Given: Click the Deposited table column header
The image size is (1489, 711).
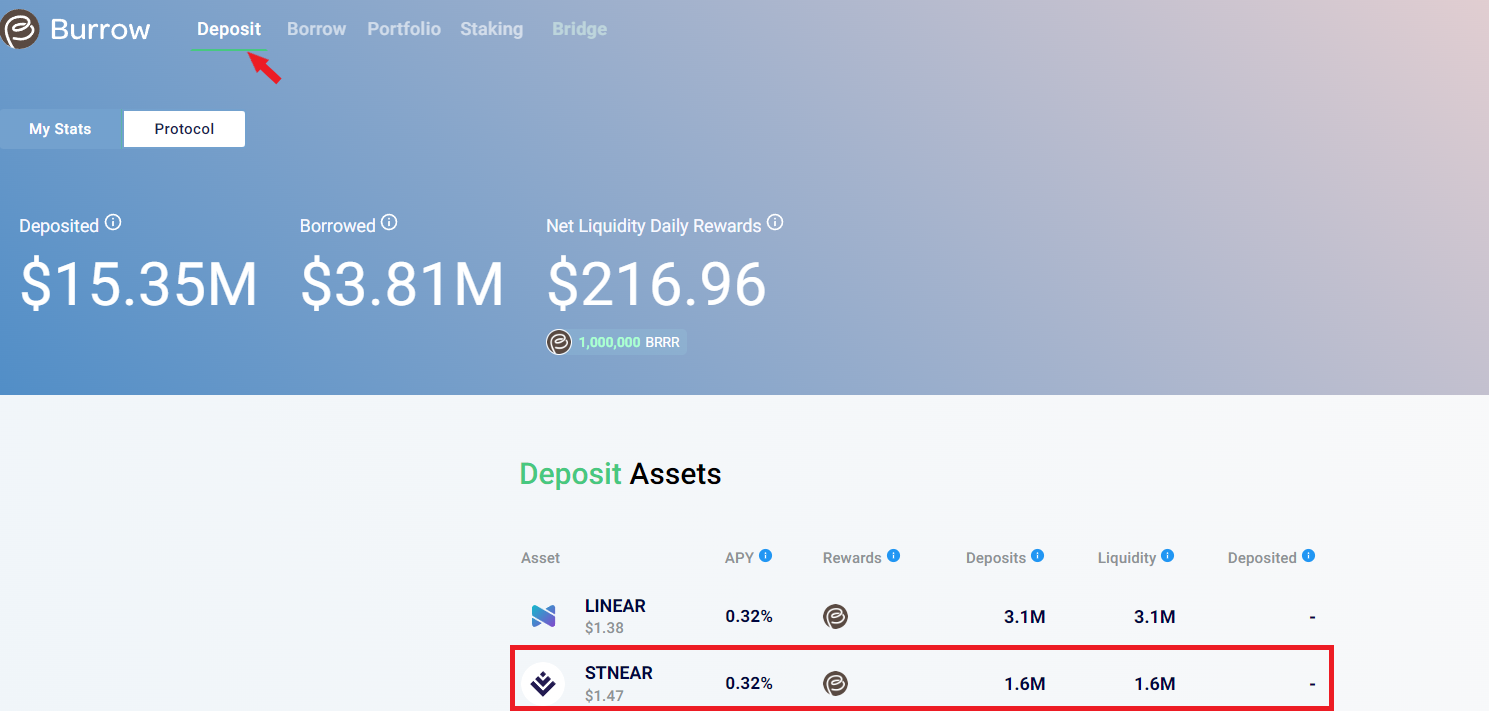Looking at the screenshot, I should coord(1262,558).
